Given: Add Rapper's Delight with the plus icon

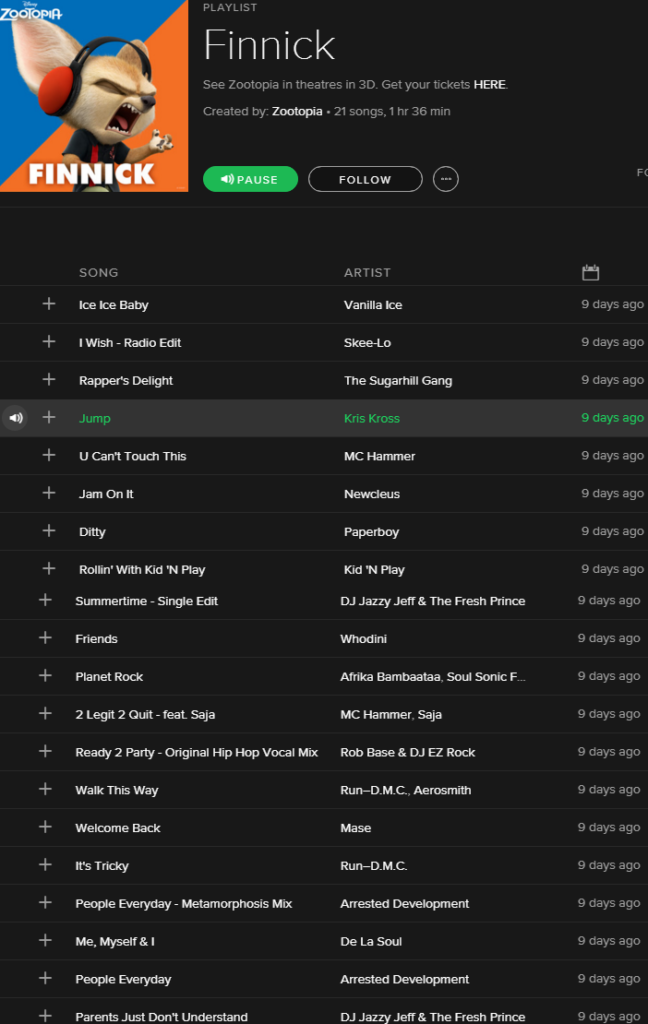Looking at the screenshot, I should pos(49,379).
